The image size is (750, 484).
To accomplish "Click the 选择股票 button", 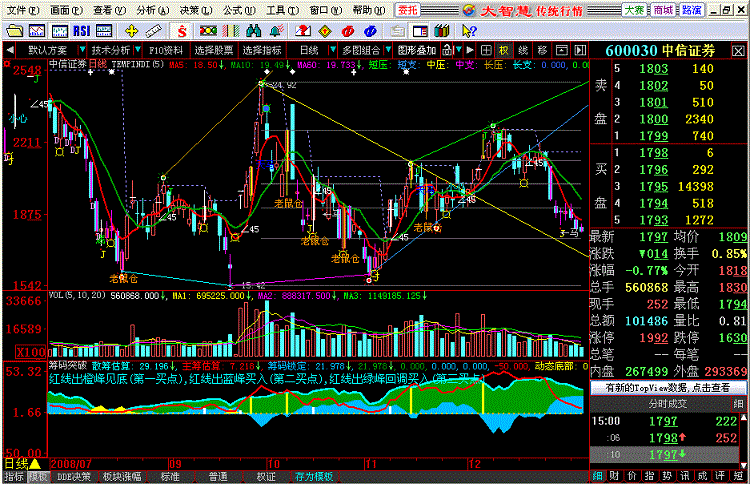I will (213, 50).
